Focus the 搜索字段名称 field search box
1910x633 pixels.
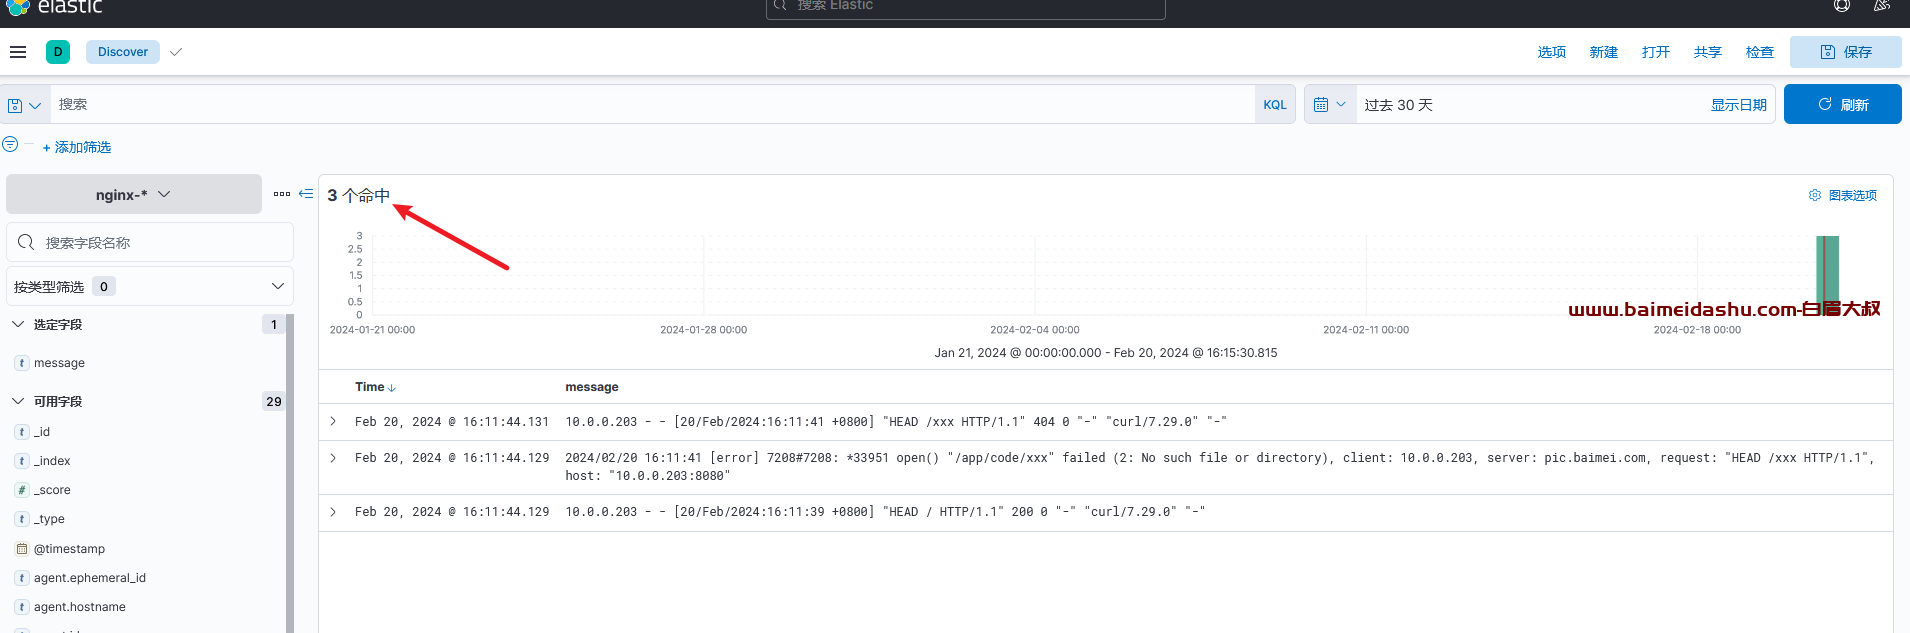coord(150,242)
